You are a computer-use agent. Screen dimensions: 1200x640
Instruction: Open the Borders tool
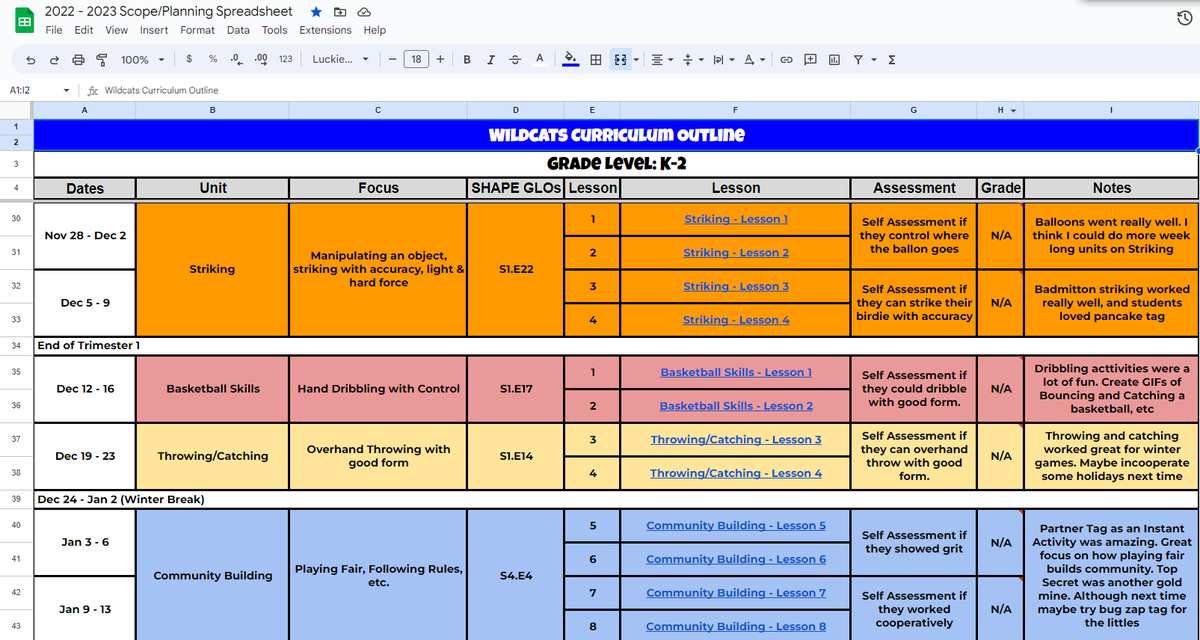tap(596, 60)
